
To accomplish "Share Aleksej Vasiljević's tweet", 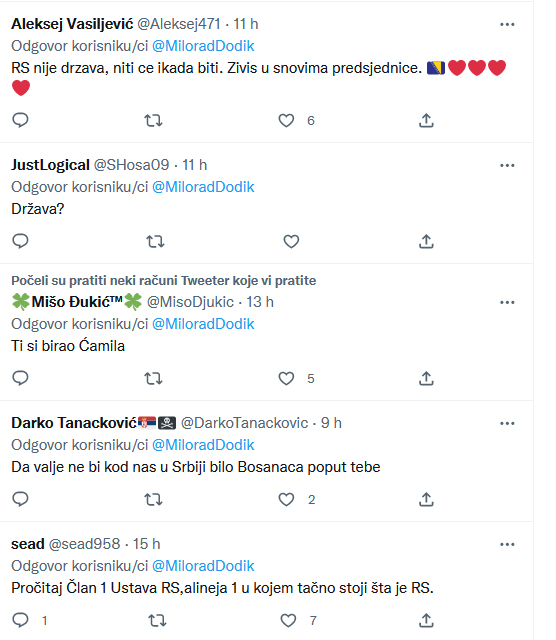I will (x=426, y=120).
